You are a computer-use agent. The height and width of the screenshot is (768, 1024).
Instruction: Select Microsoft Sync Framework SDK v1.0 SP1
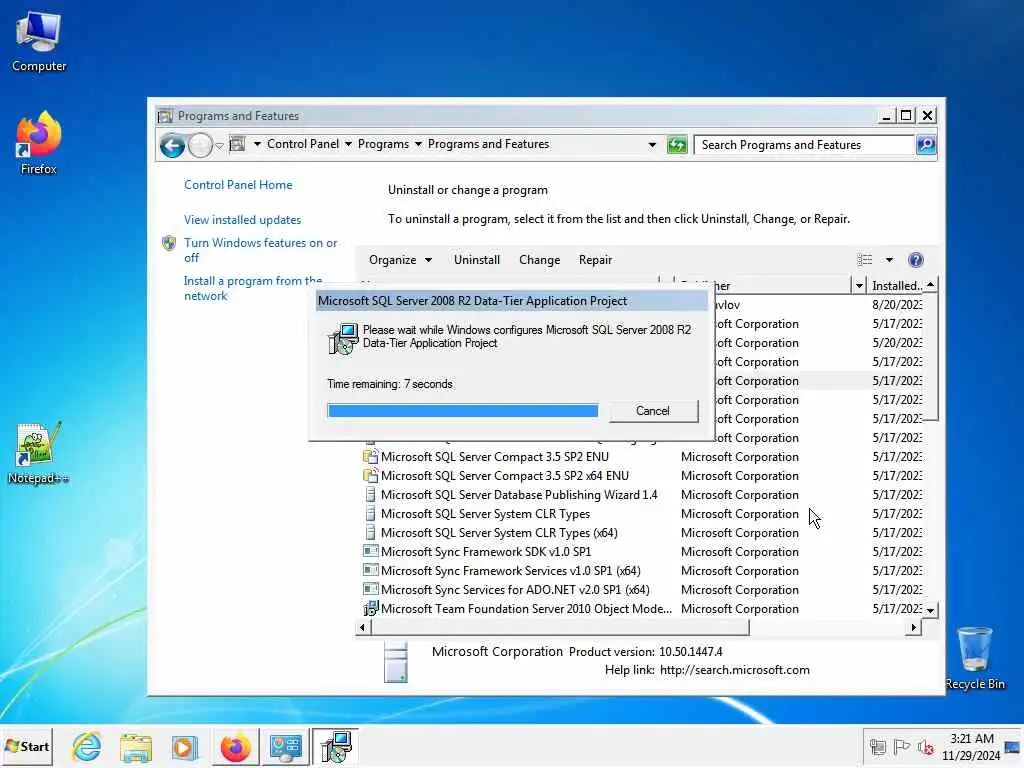pyautogui.click(x=486, y=552)
